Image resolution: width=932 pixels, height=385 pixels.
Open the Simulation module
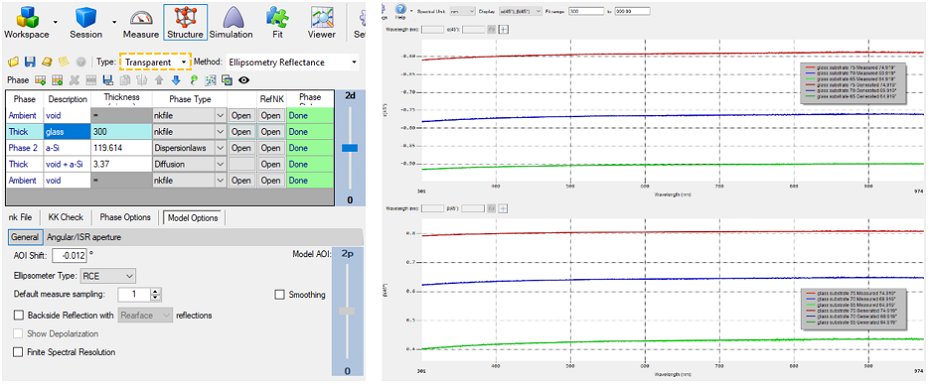[231, 21]
